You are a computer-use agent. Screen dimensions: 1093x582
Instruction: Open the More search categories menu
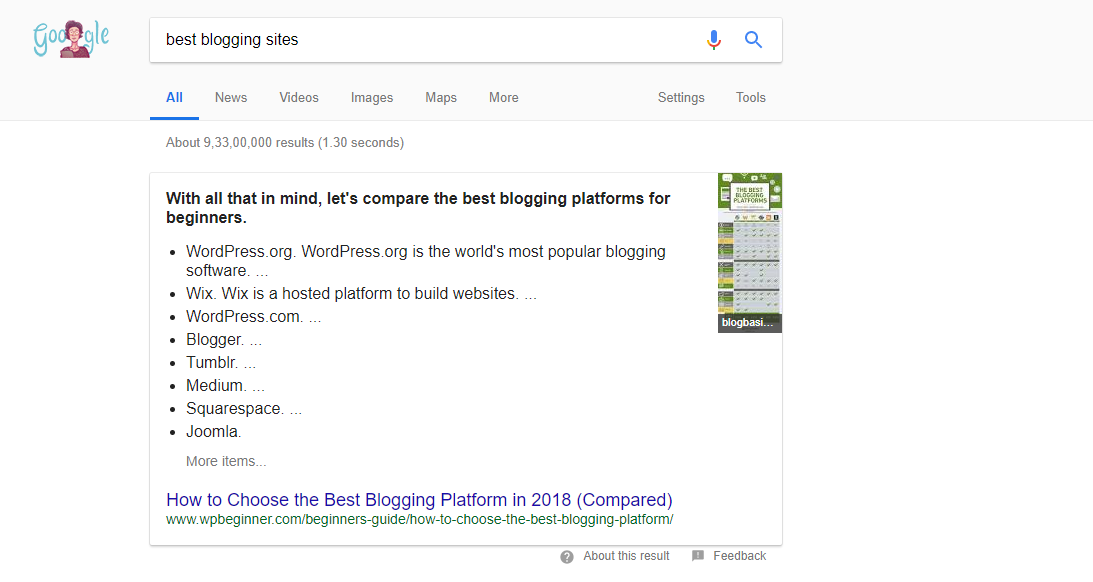tap(503, 98)
